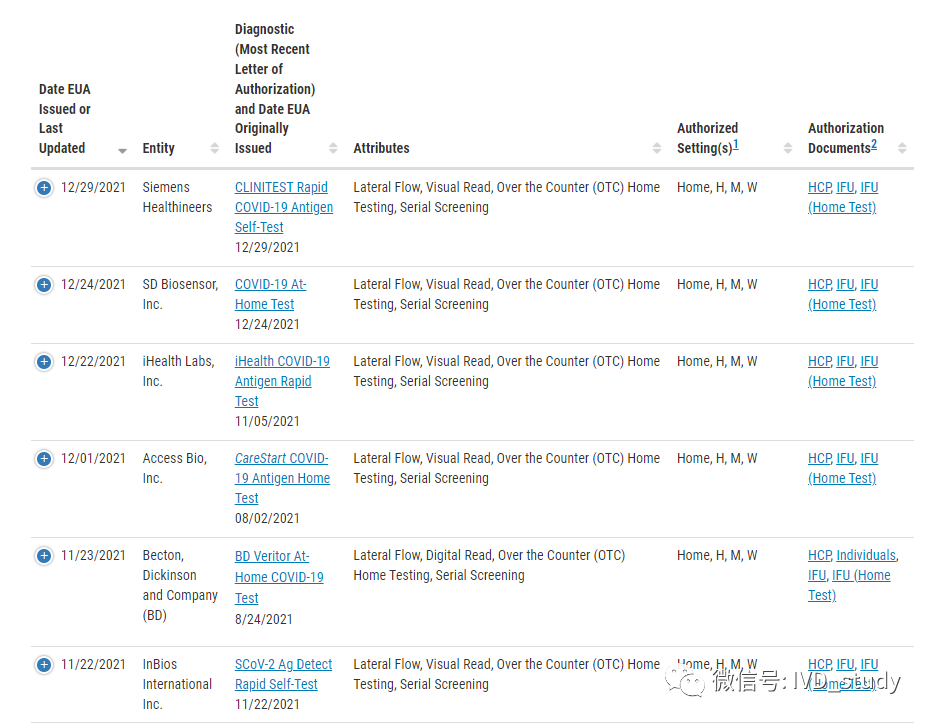The width and height of the screenshot is (931, 724).
Task: Open footnote 2 on Authorization Documents
Action: point(874,145)
